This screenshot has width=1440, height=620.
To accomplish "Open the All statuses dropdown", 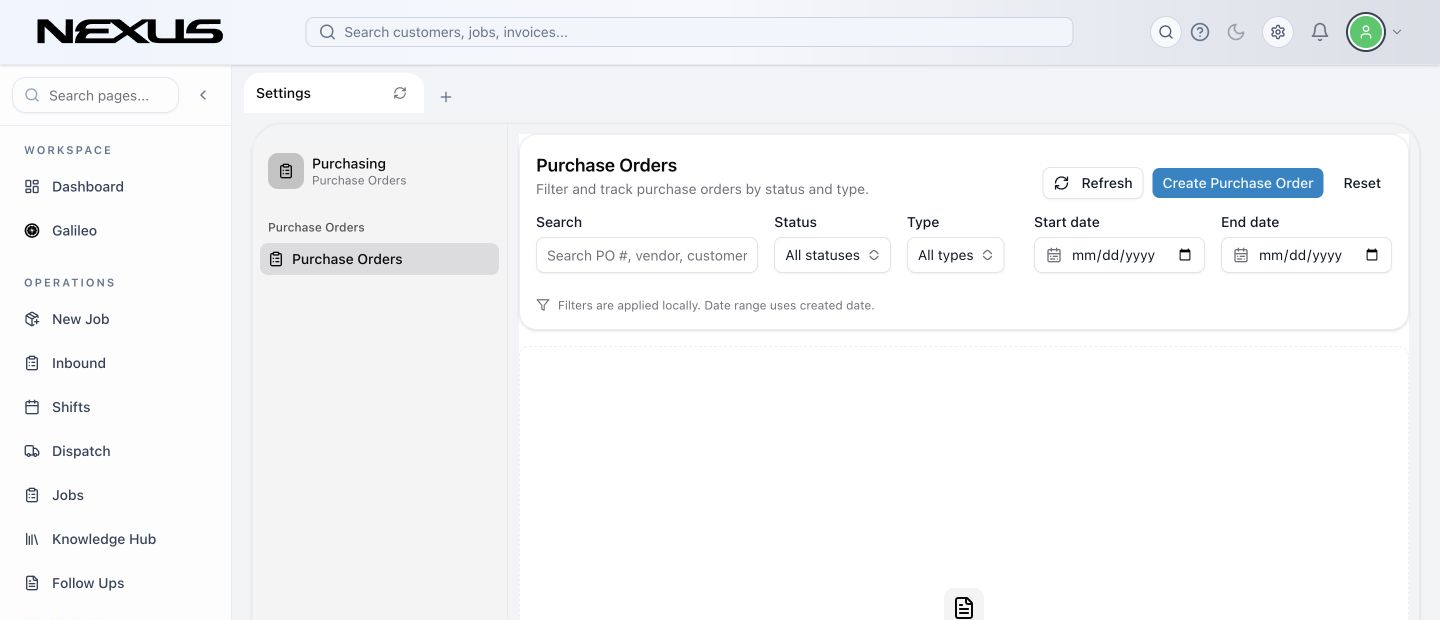I will coord(832,255).
